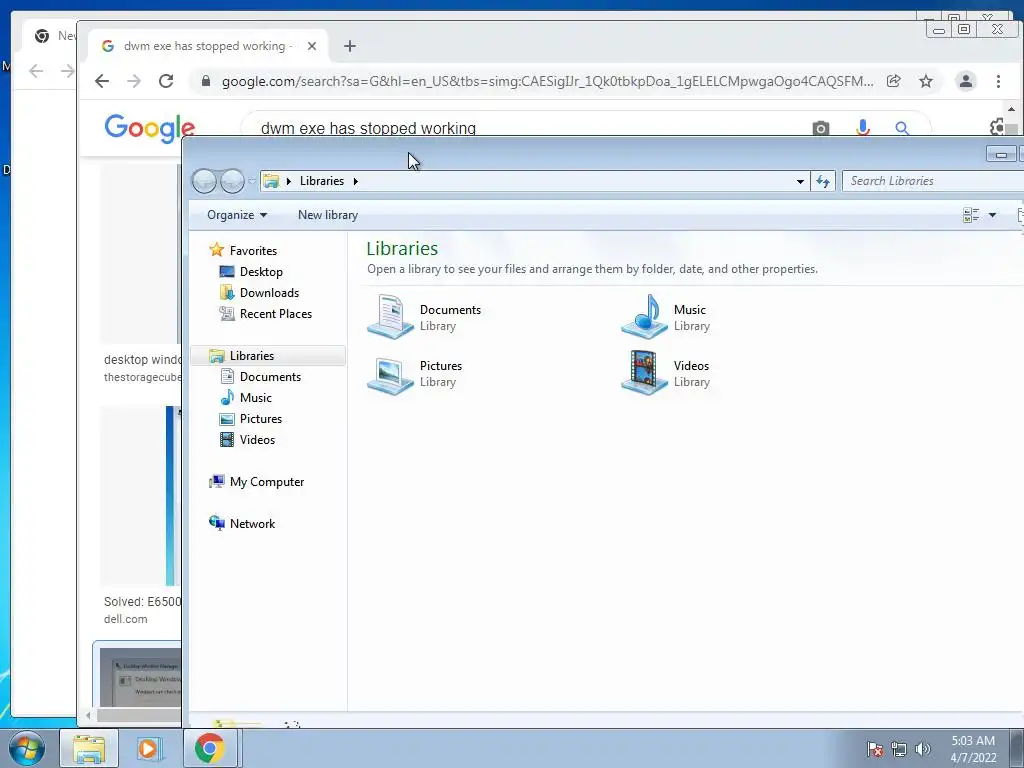This screenshot has height=768, width=1024.
Task: Bookmark page with star icon
Action: (926, 81)
